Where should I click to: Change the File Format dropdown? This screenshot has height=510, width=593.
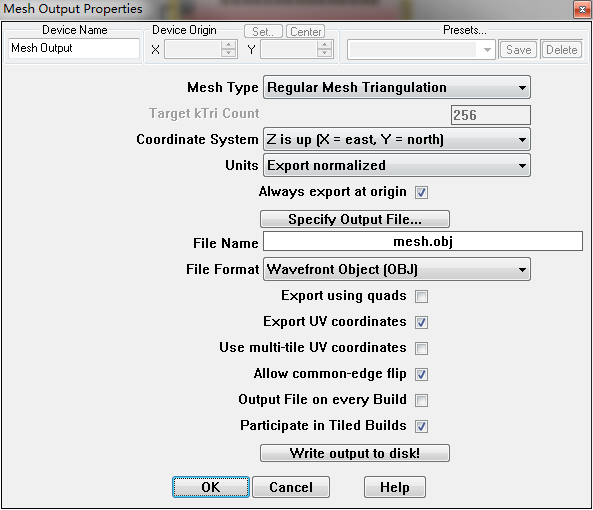(x=397, y=270)
